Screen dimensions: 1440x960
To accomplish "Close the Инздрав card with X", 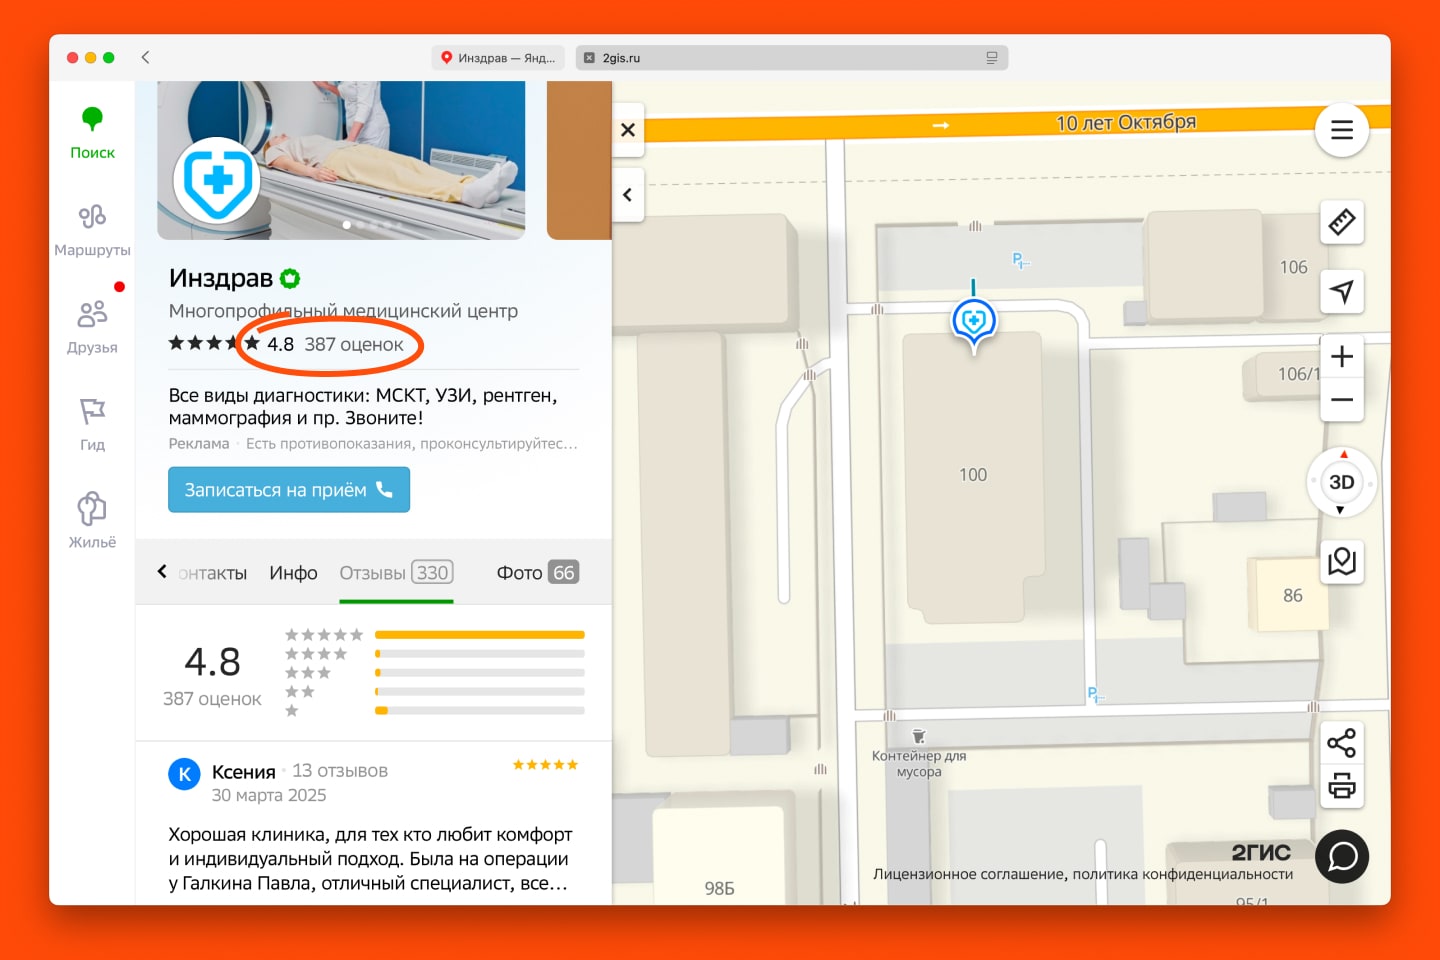I will 628,130.
